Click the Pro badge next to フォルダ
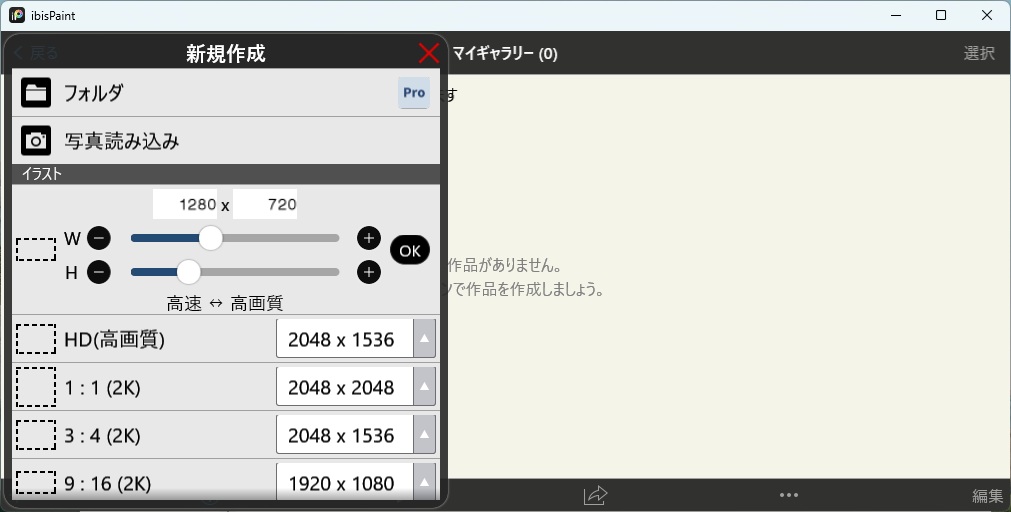The width and height of the screenshot is (1011, 512). click(x=414, y=93)
